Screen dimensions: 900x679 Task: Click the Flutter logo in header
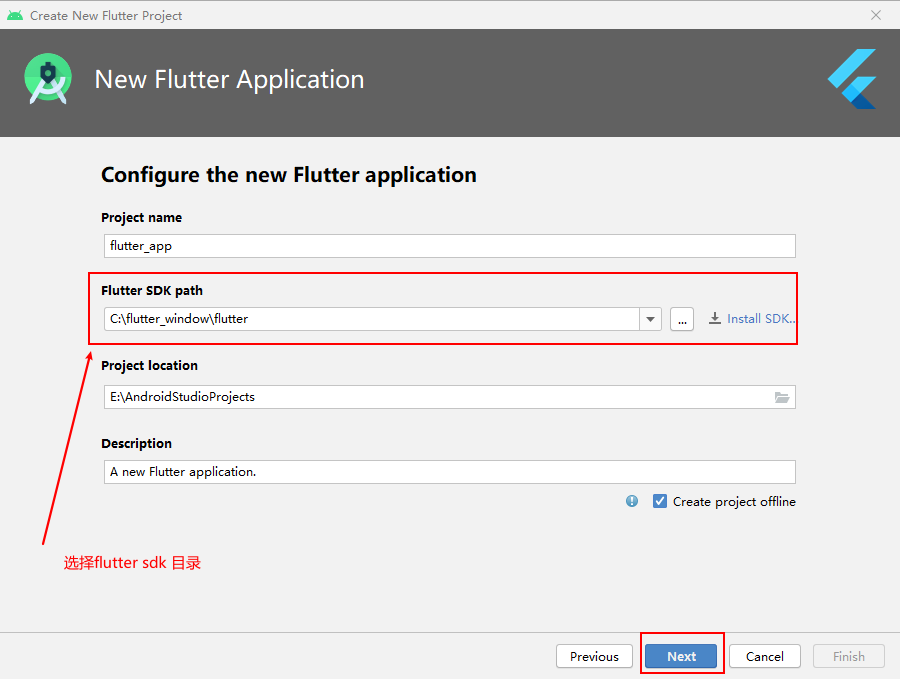[852, 79]
